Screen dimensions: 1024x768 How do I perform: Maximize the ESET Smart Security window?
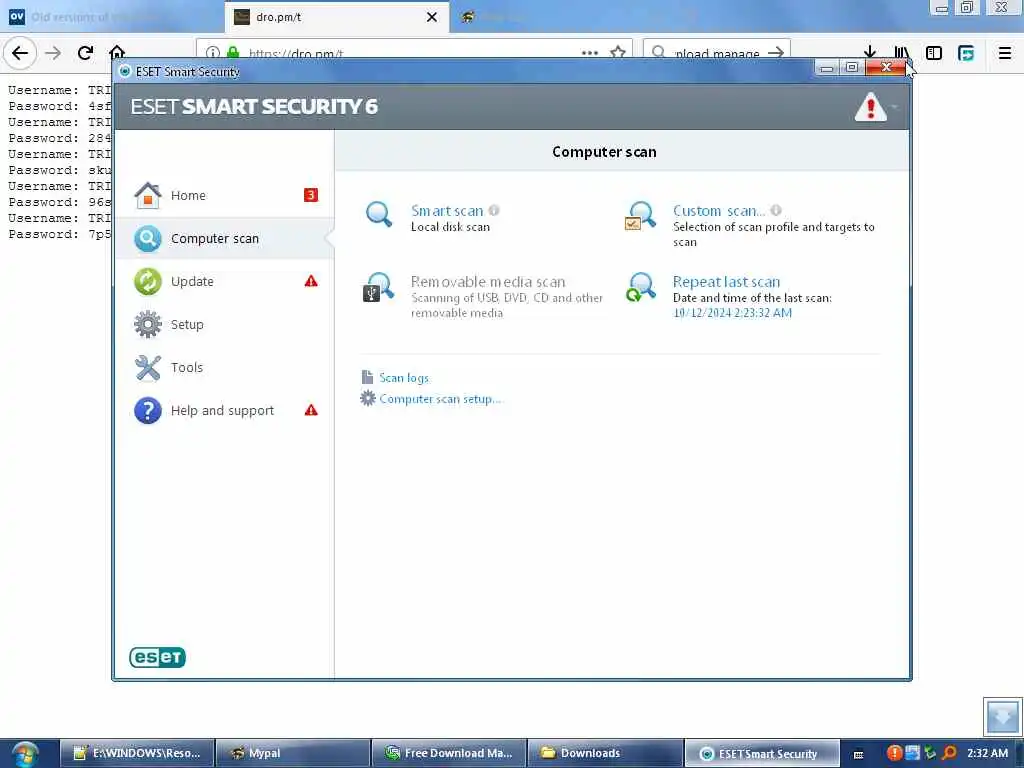coord(852,67)
